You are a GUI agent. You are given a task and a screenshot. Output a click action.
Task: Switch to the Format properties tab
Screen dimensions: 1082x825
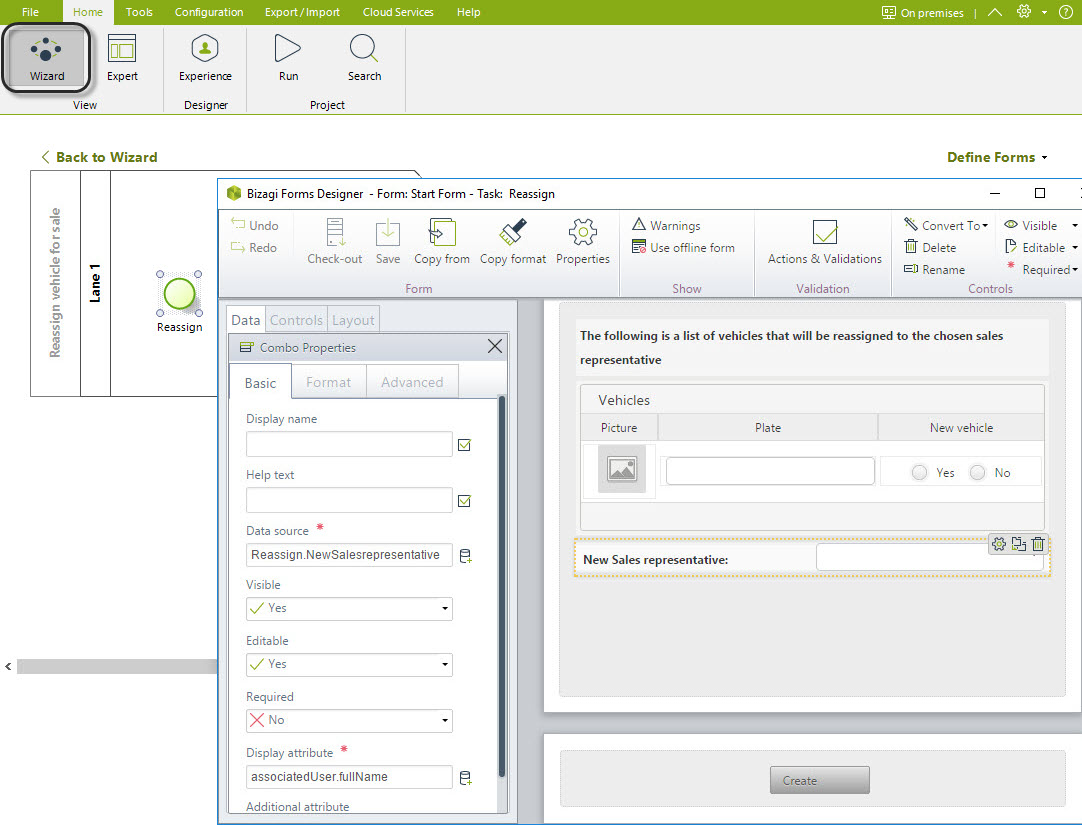[x=328, y=382]
